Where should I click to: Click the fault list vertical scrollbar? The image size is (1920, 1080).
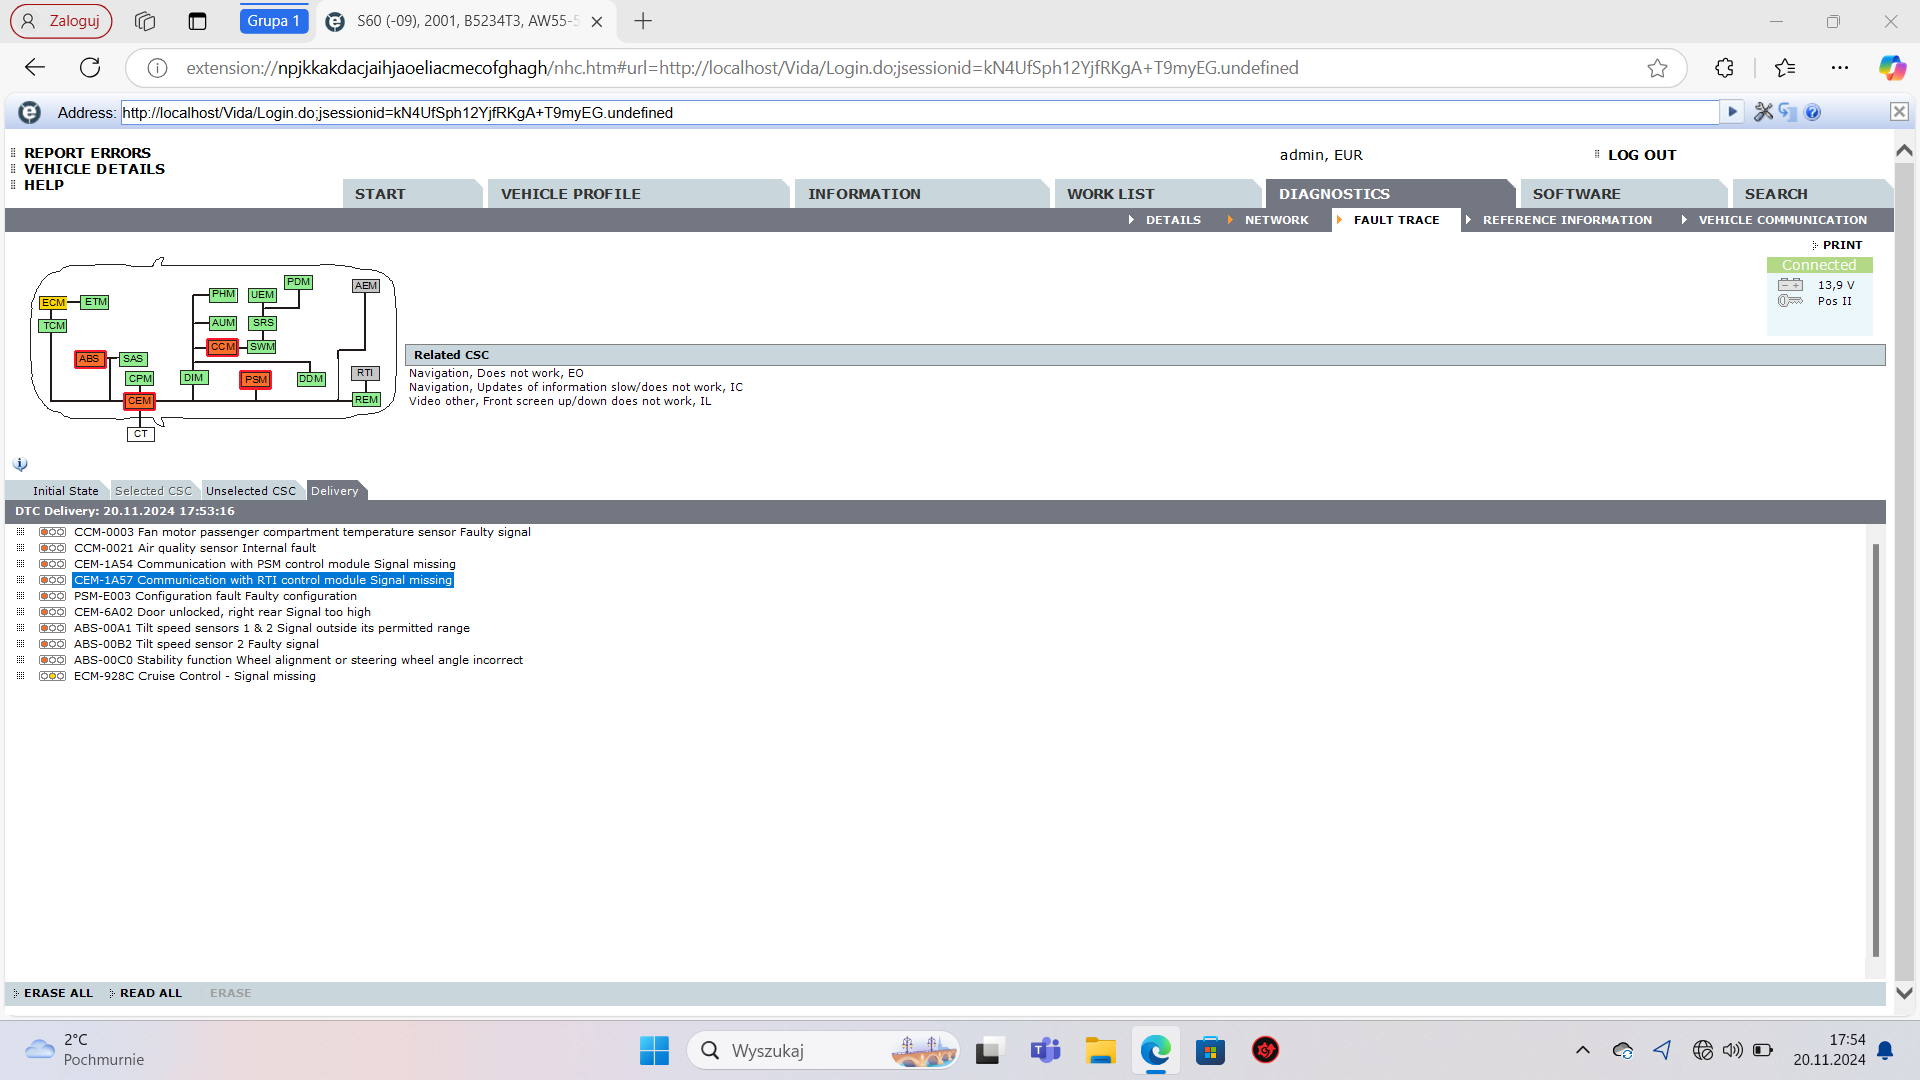[1875, 750]
